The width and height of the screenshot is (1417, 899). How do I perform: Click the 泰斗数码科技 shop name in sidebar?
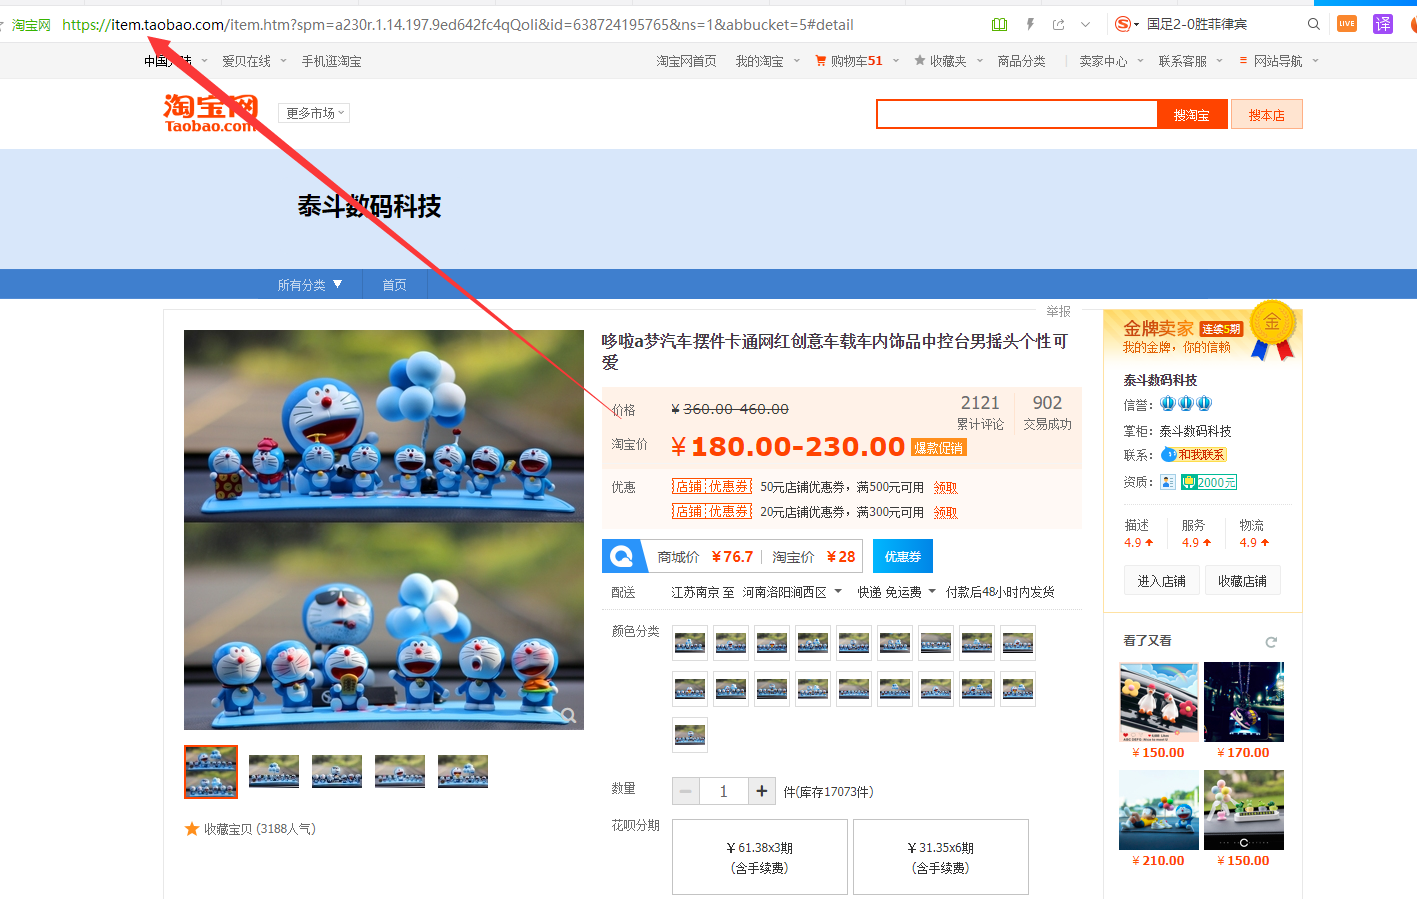[1160, 380]
